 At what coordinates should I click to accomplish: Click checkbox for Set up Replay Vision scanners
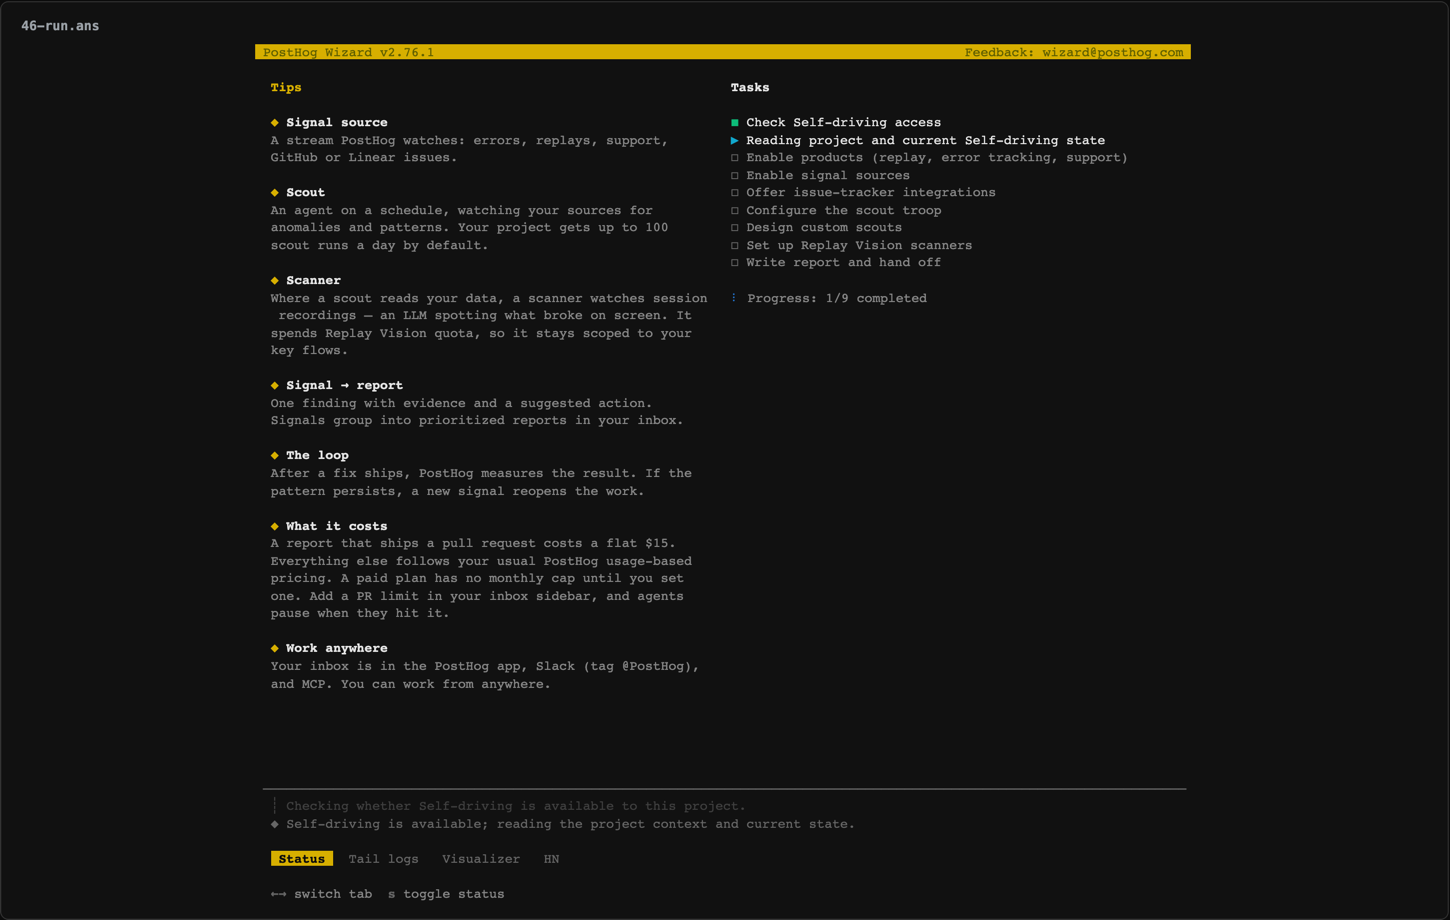point(735,246)
